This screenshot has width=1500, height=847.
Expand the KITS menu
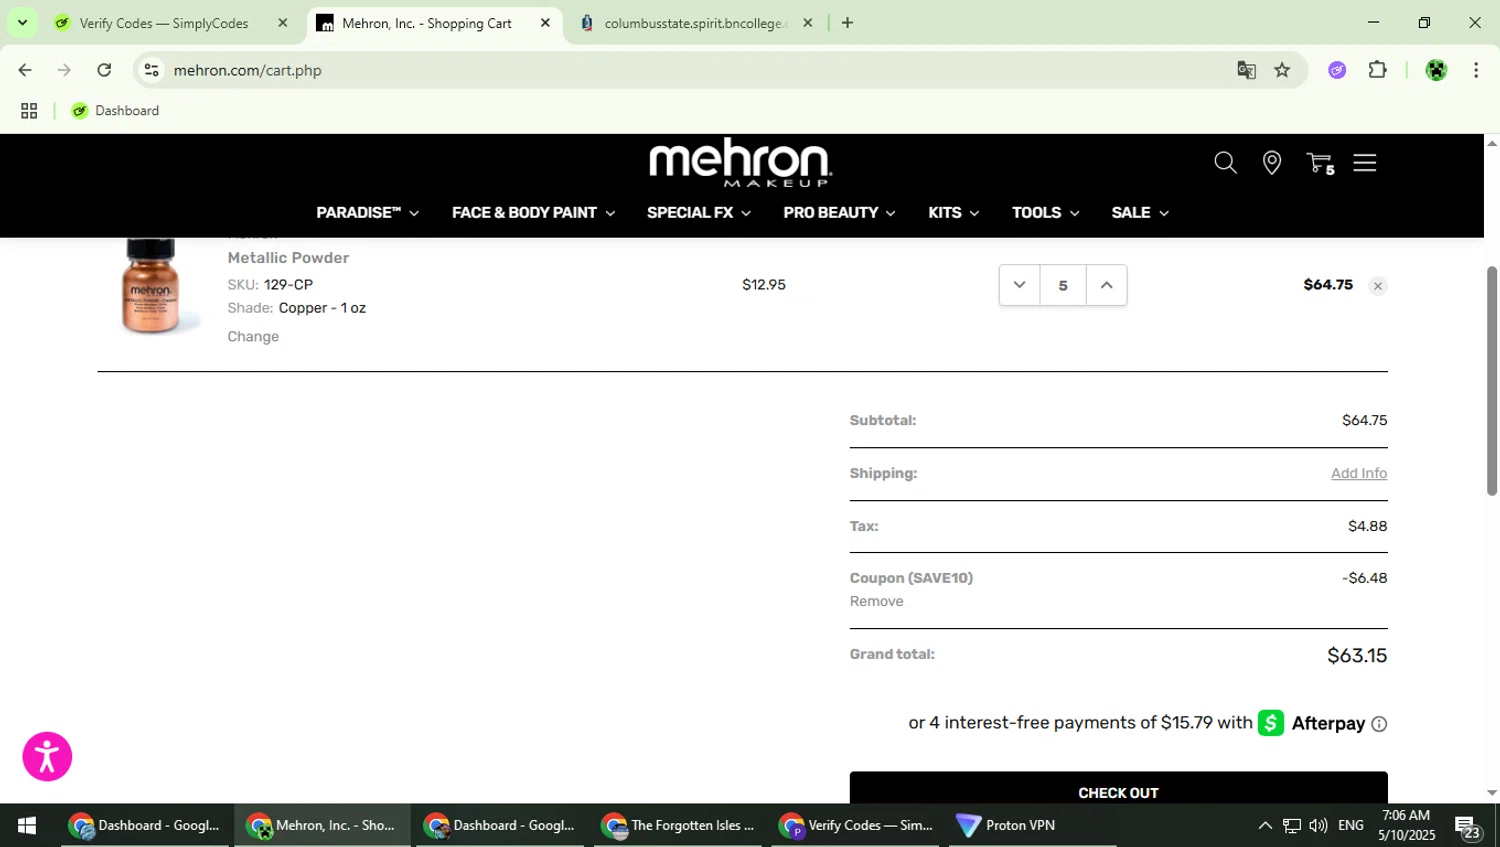tap(953, 213)
